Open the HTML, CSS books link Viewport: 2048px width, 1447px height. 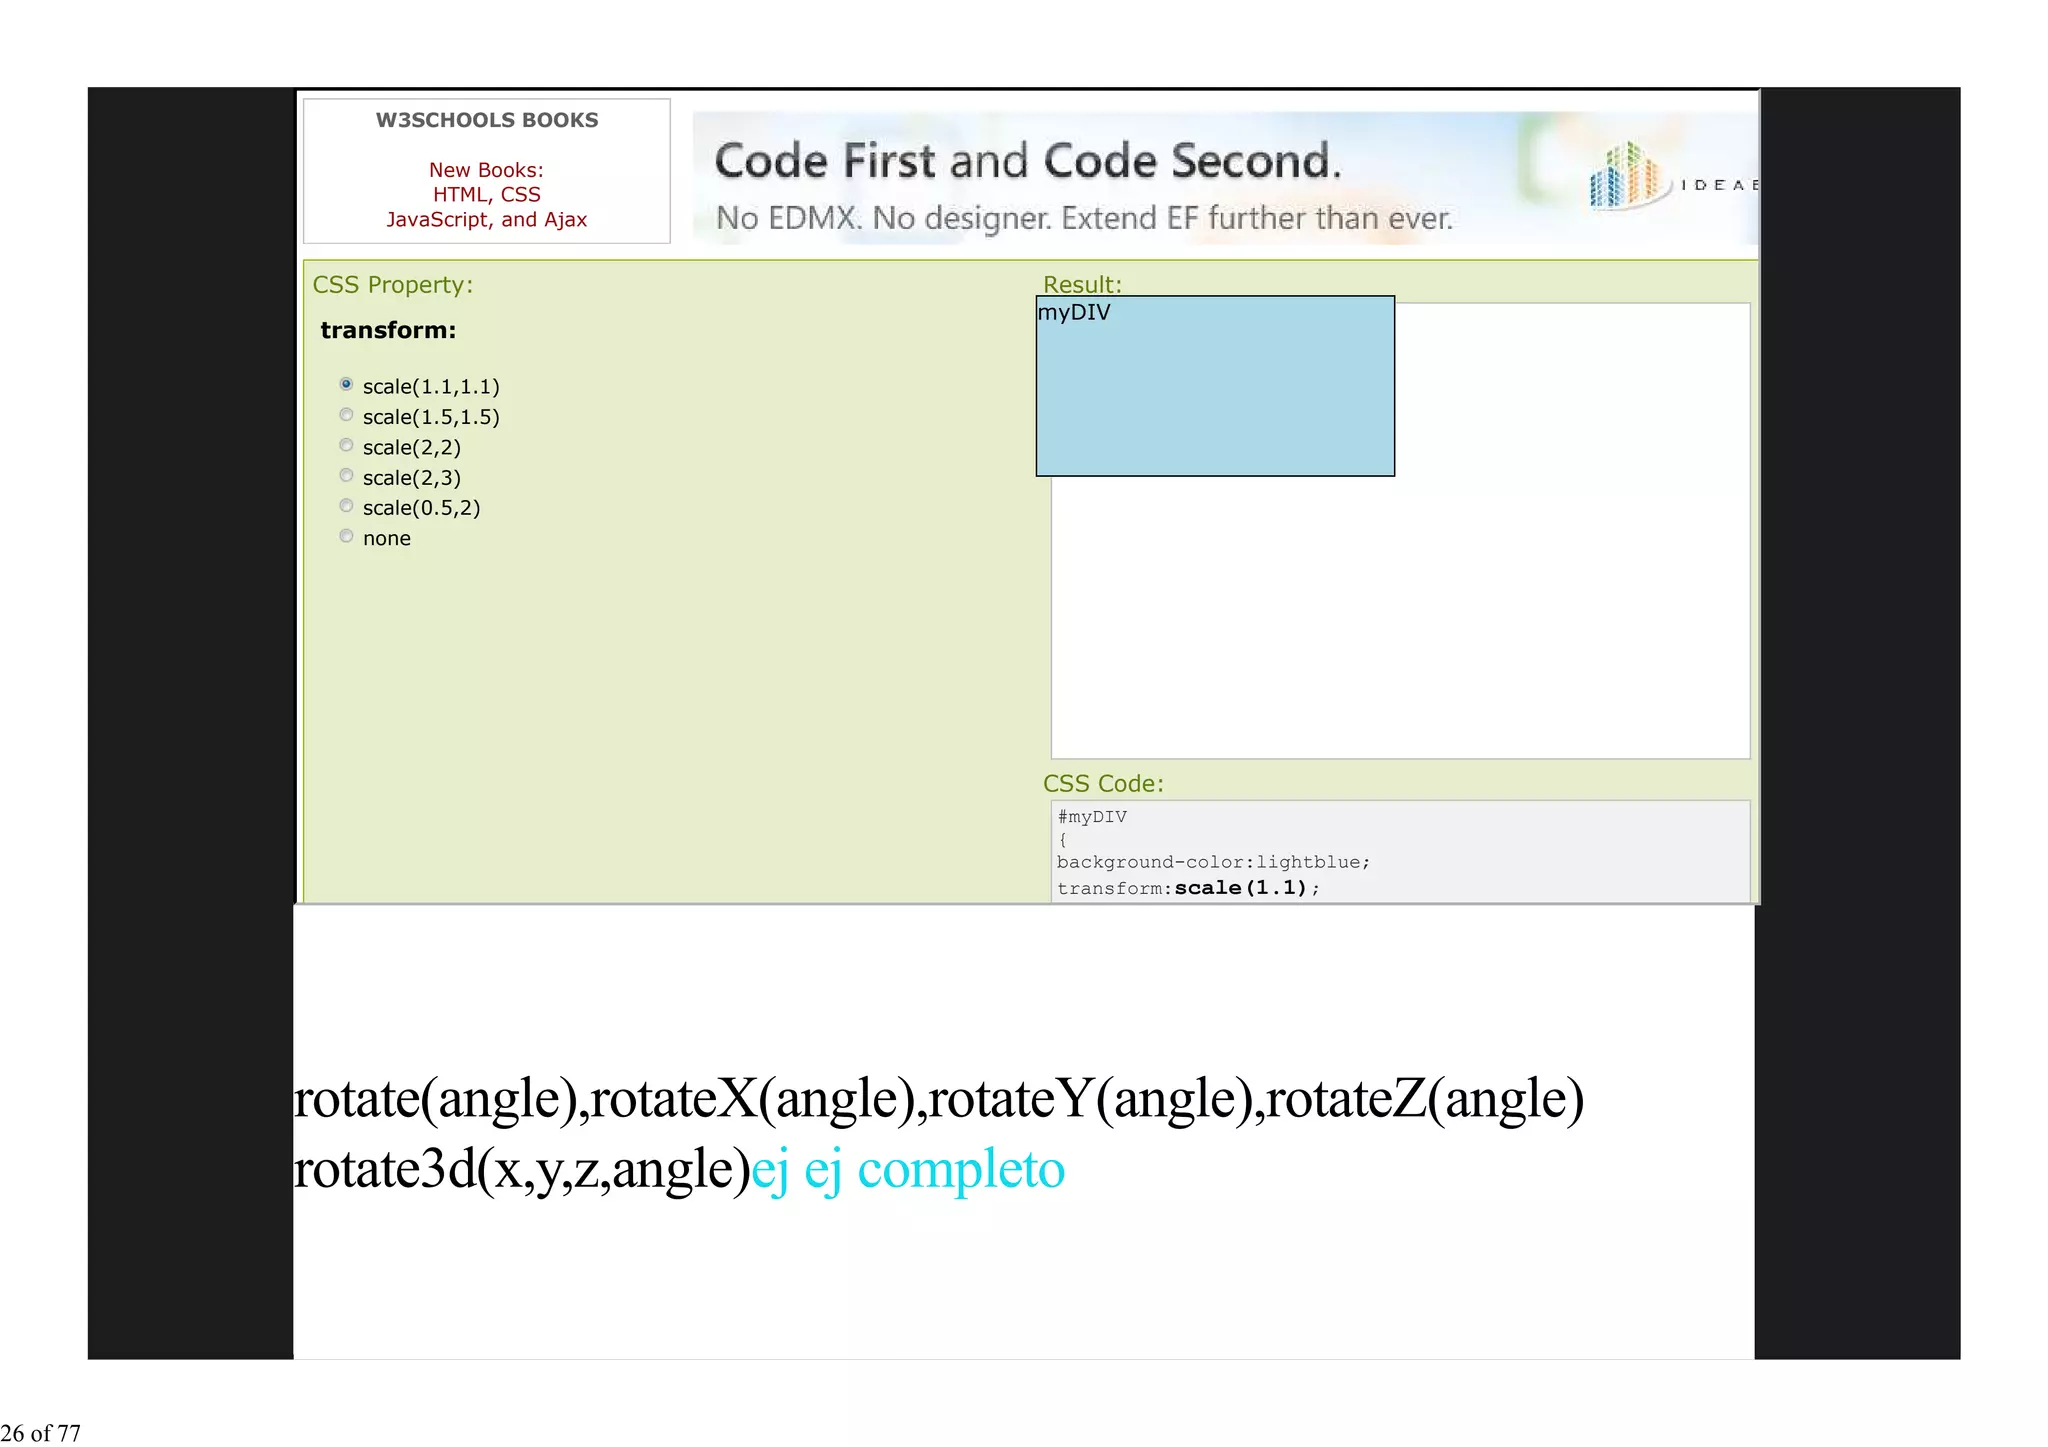486,195
